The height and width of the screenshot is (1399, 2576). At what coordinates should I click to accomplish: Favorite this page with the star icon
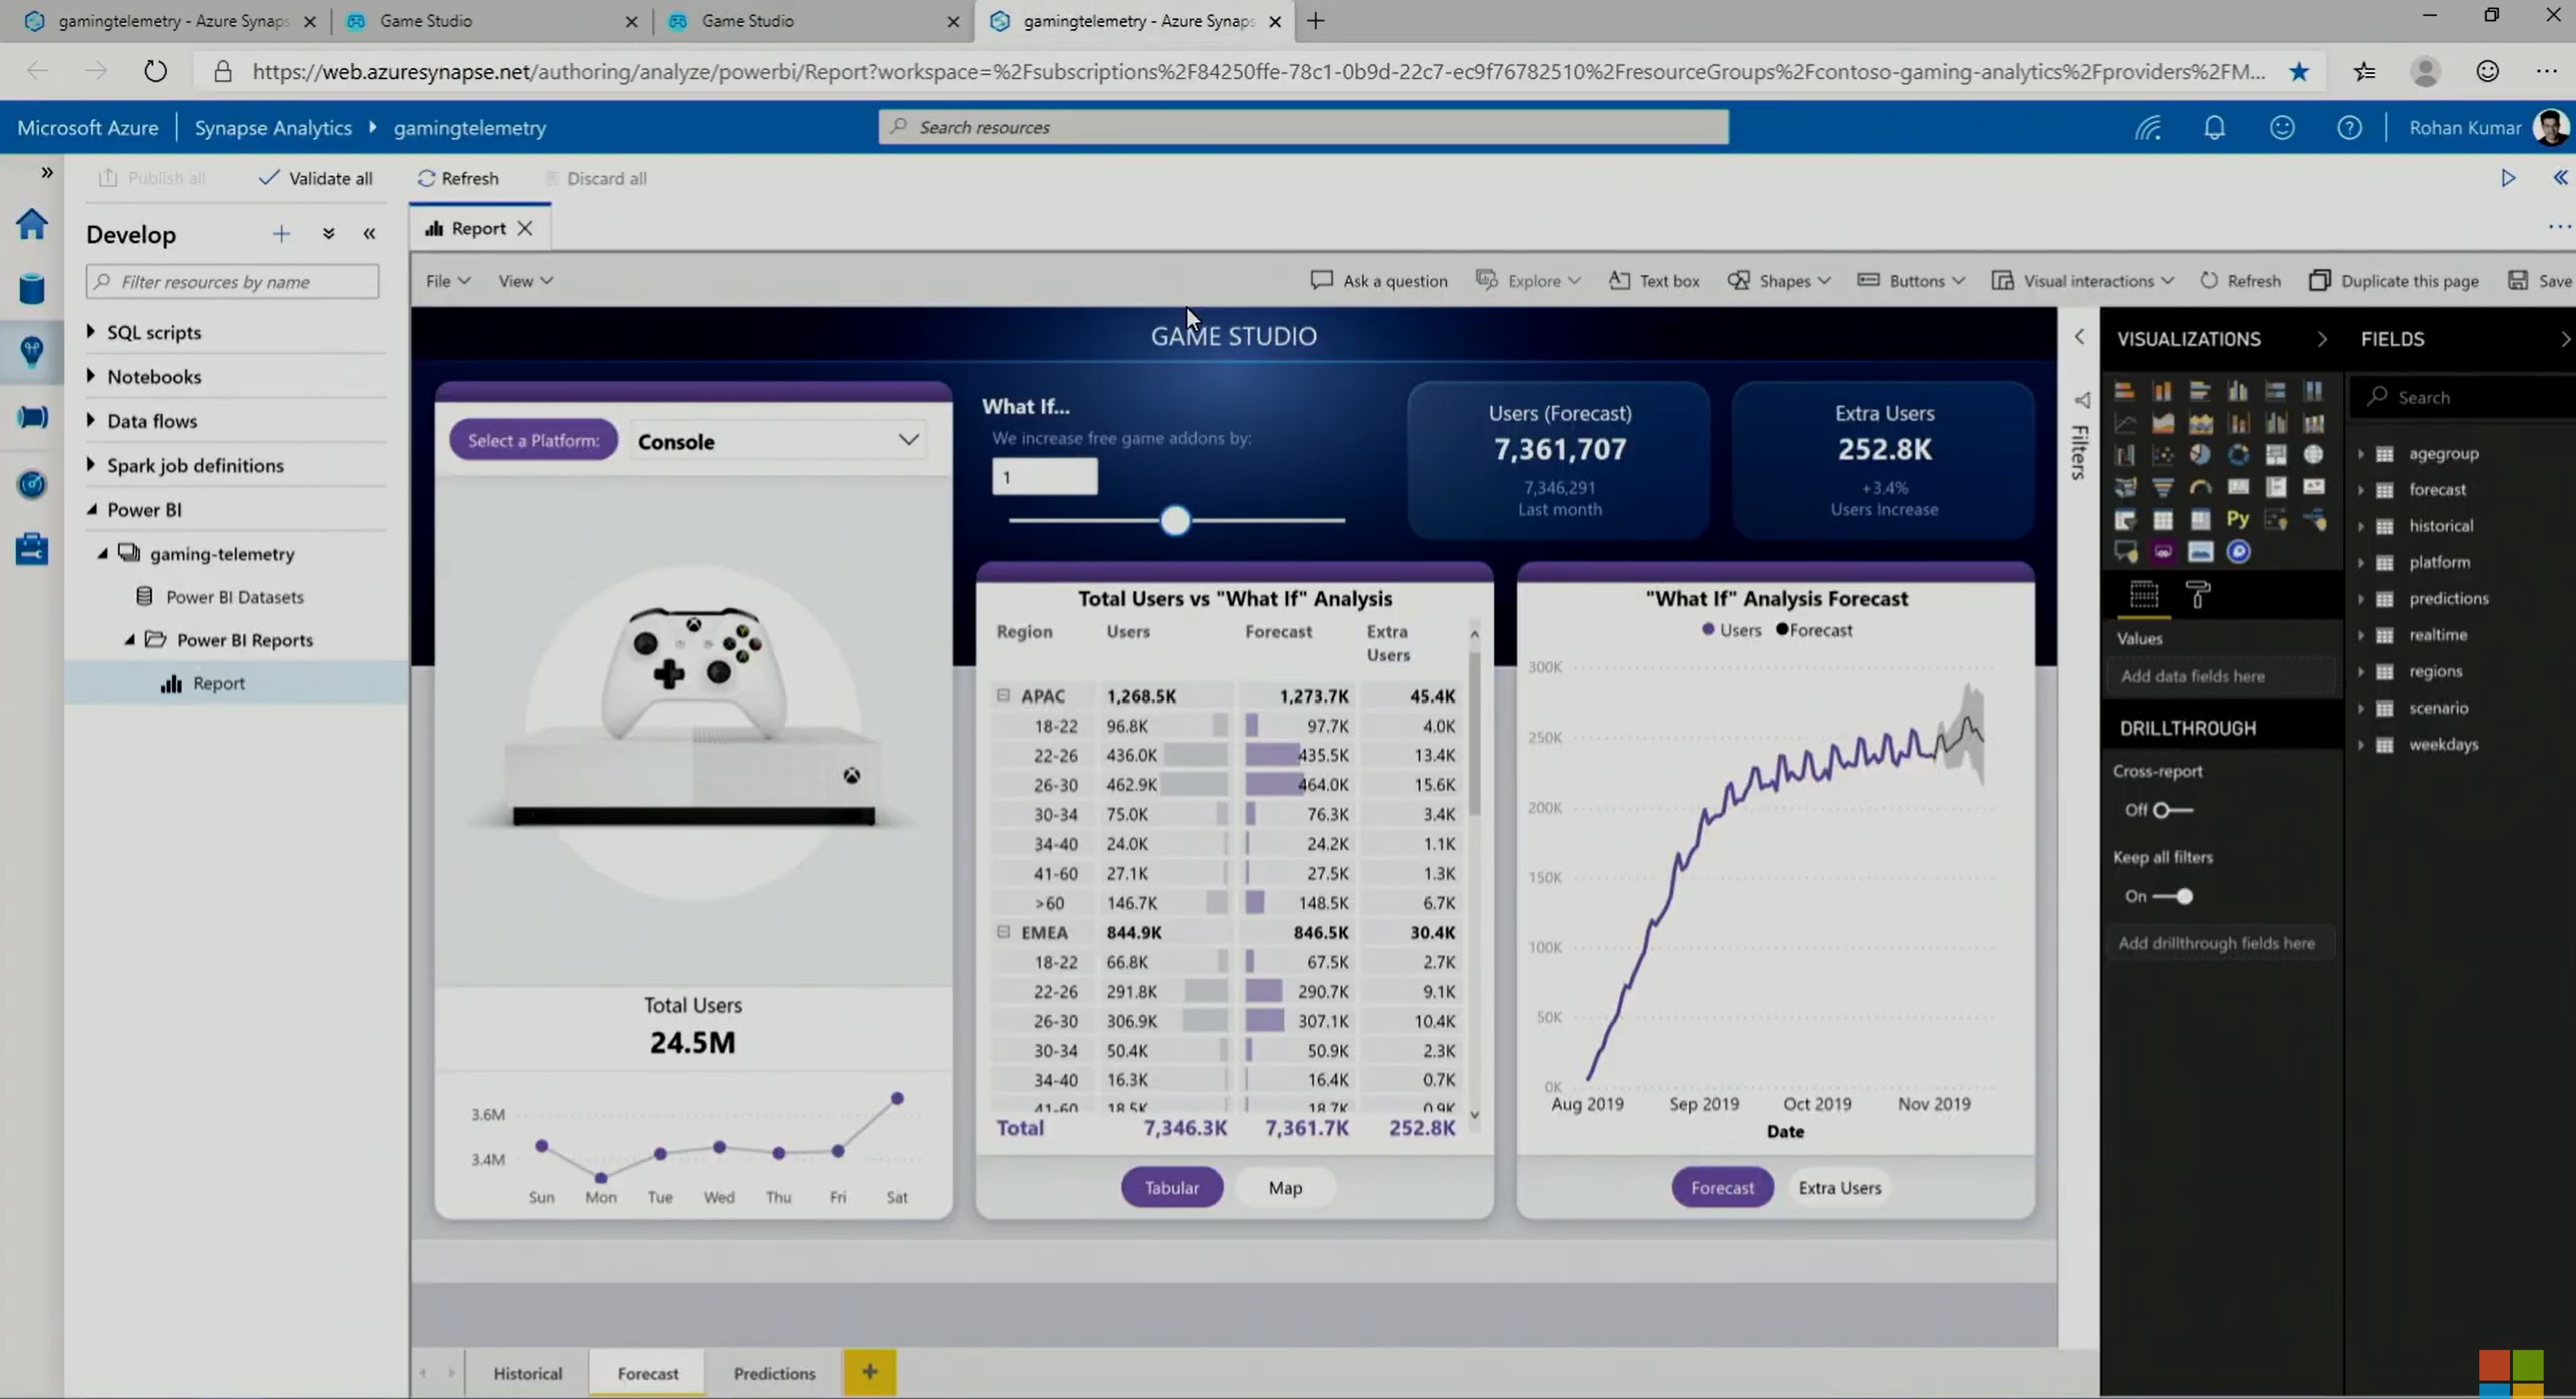click(2299, 71)
